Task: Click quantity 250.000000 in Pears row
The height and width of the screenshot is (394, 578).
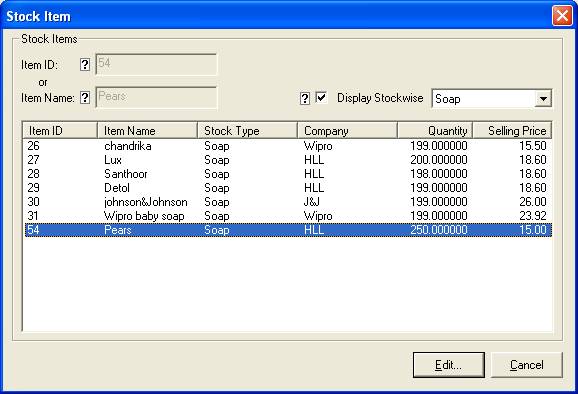Action: pyautogui.click(x=439, y=230)
